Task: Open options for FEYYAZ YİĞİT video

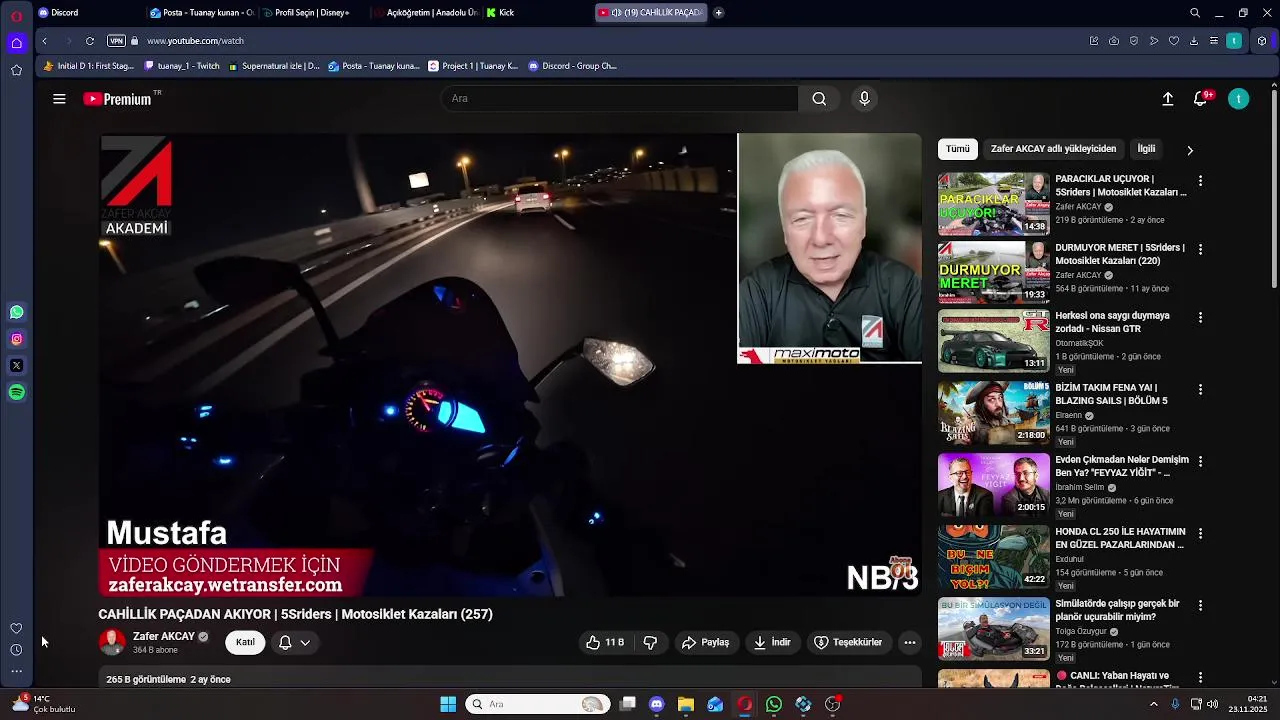Action: [x=1200, y=461]
